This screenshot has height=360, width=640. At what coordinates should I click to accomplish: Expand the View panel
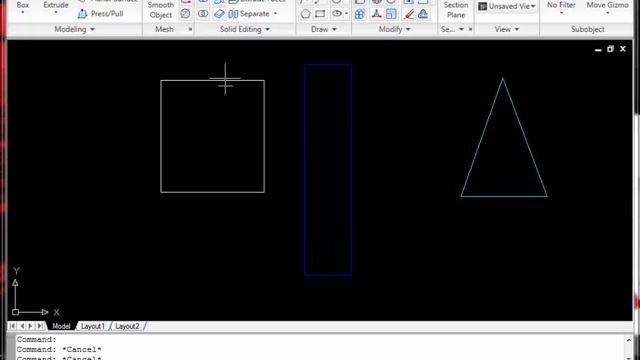click(507, 29)
